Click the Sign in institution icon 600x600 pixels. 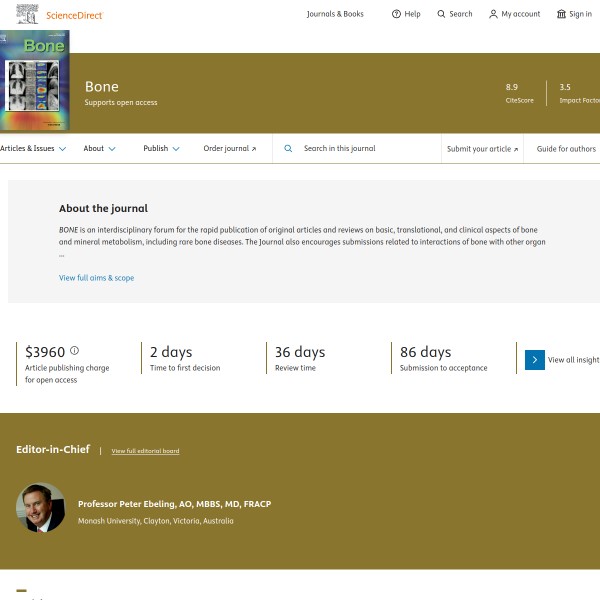pos(561,14)
